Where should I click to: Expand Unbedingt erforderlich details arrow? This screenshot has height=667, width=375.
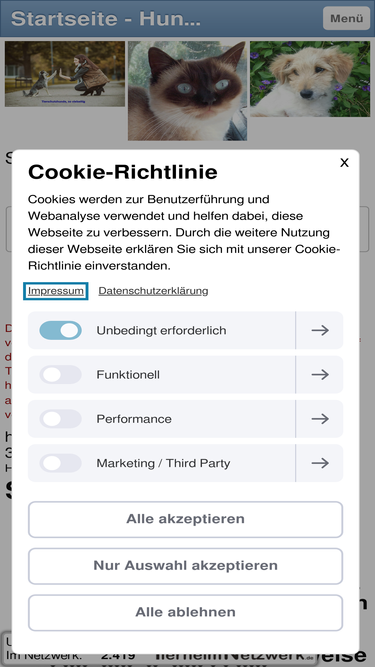[x=320, y=331]
